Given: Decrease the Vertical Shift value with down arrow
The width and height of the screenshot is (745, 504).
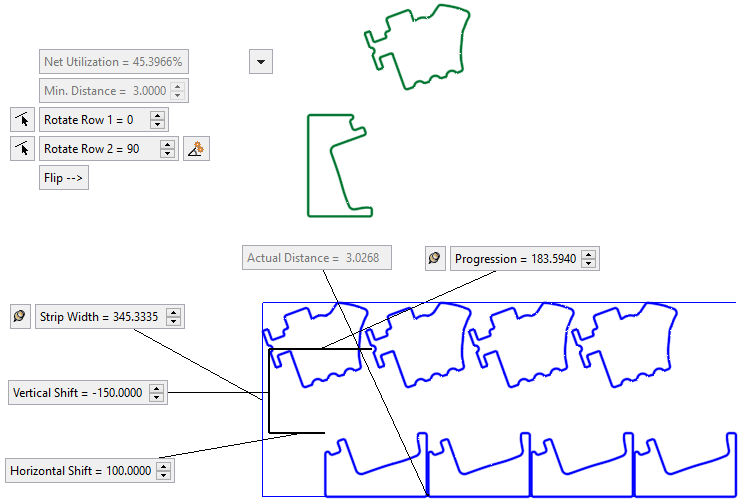Looking at the screenshot, I should (156, 397).
